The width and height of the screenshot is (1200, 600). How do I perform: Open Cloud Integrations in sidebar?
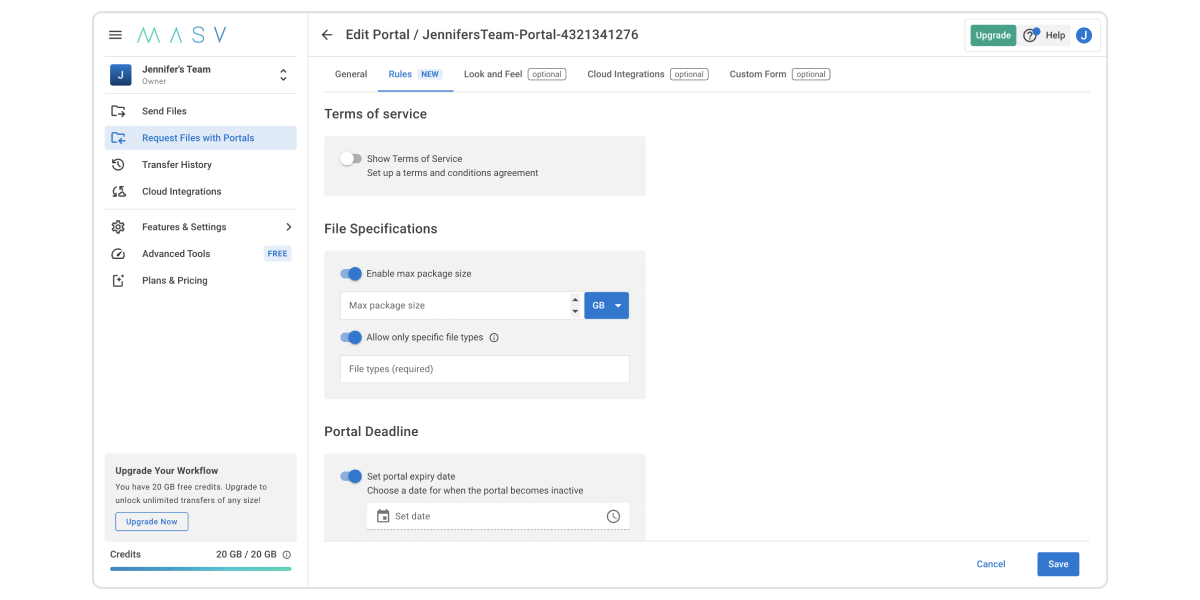coord(200,192)
